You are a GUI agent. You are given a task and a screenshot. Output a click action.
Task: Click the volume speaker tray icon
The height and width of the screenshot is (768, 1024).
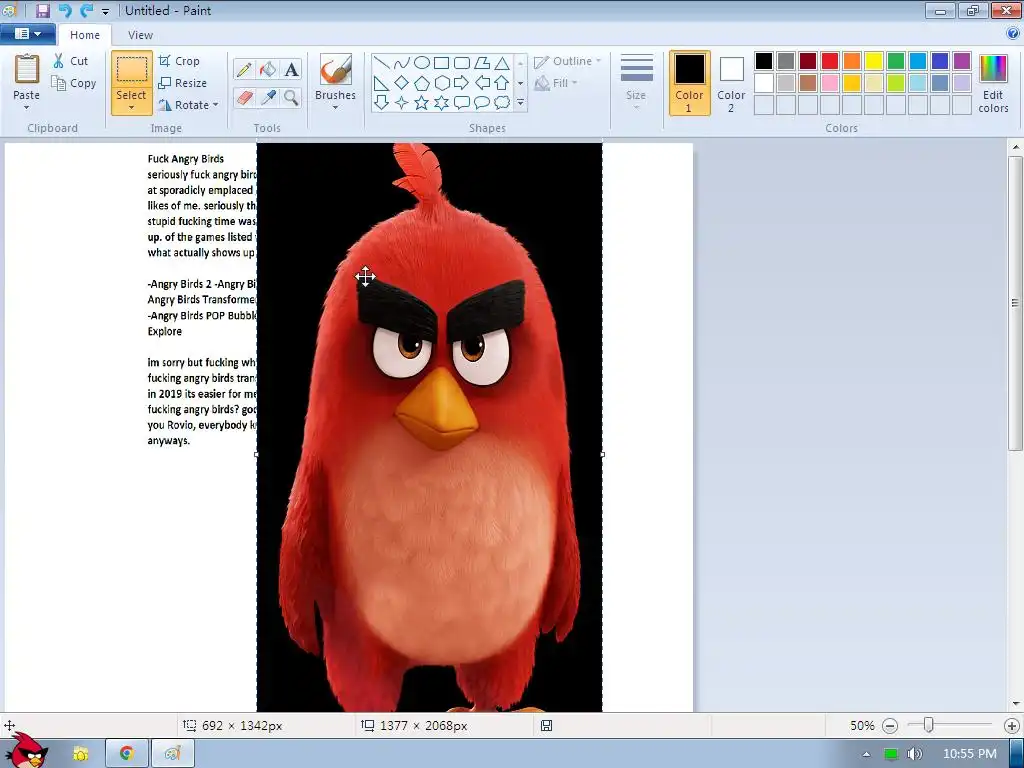pos(914,754)
